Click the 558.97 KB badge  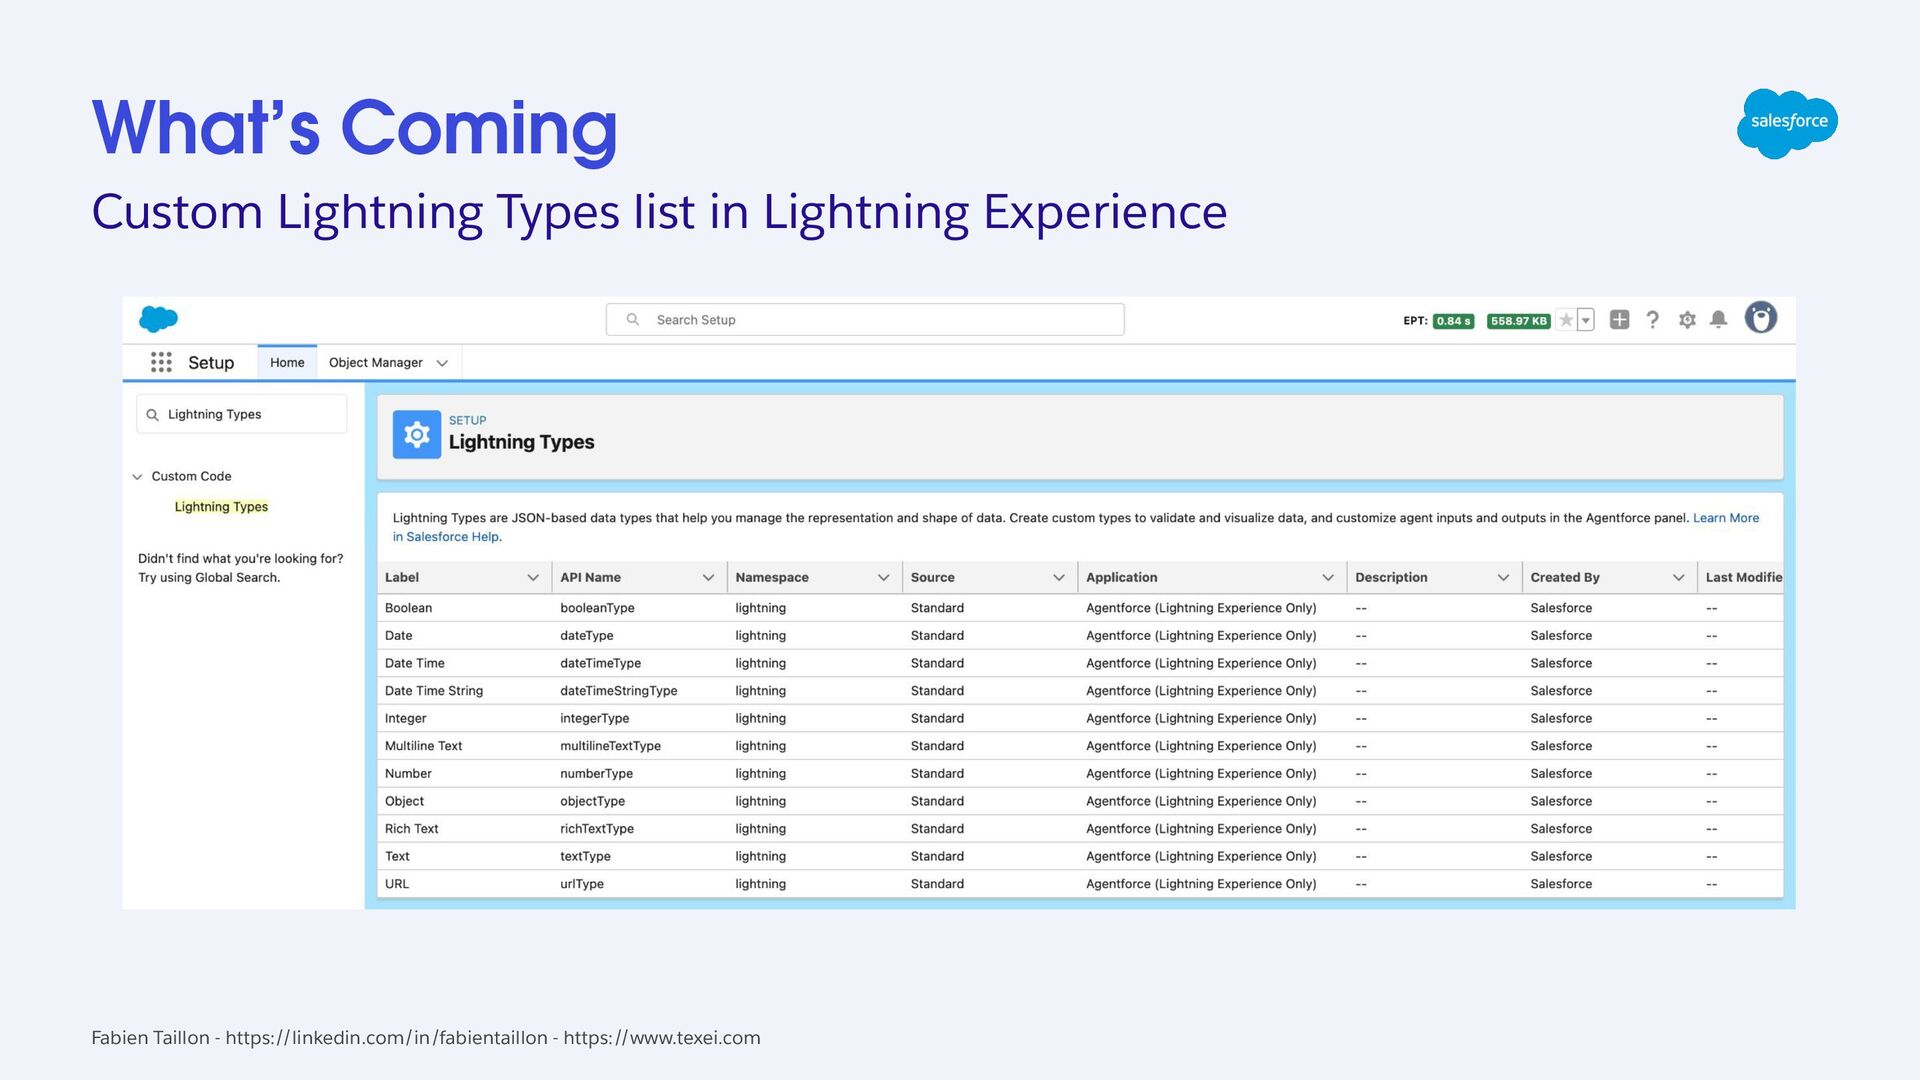click(1518, 321)
